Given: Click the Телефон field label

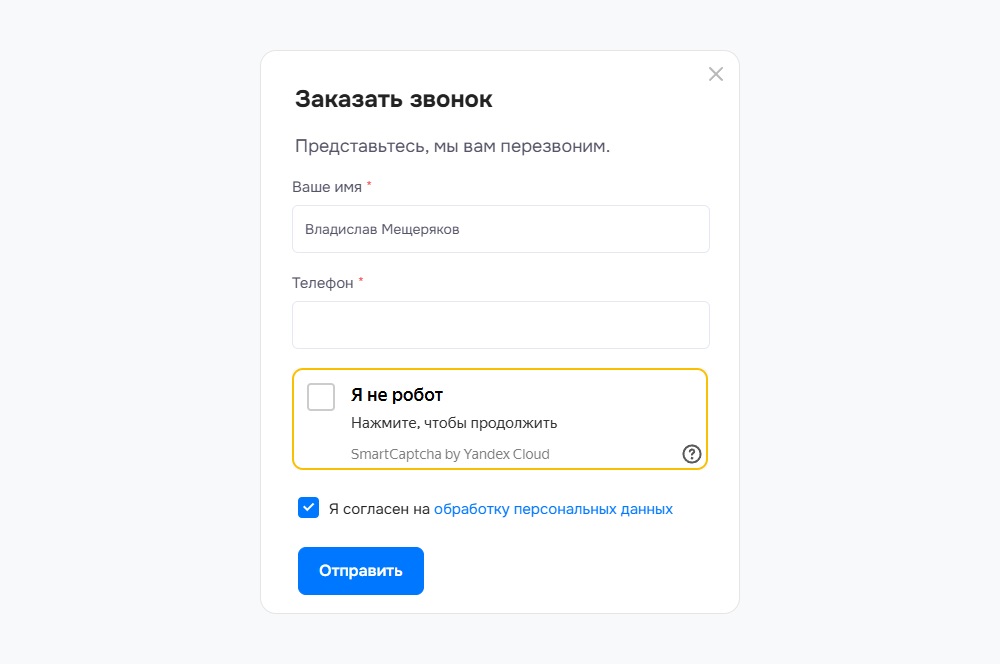Looking at the screenshot, I should tap(323, 283).
